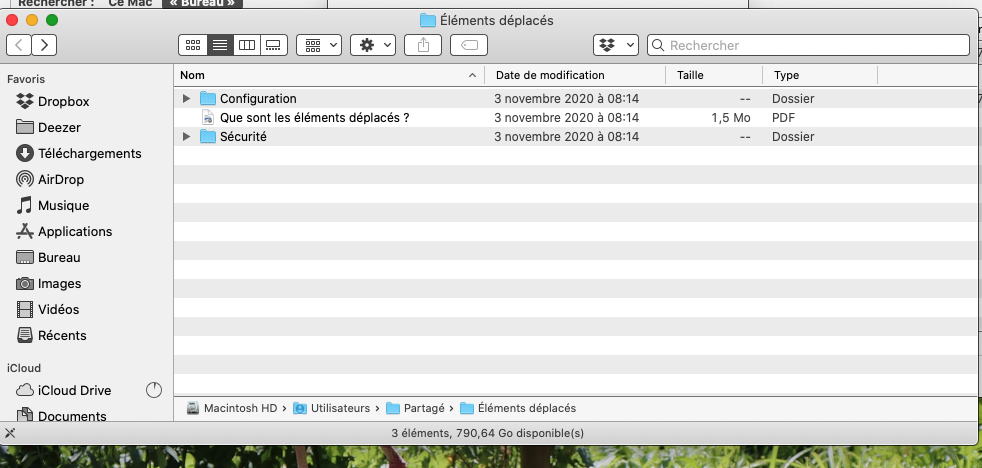Click the Rechercher search field

[x=809, y=45]
